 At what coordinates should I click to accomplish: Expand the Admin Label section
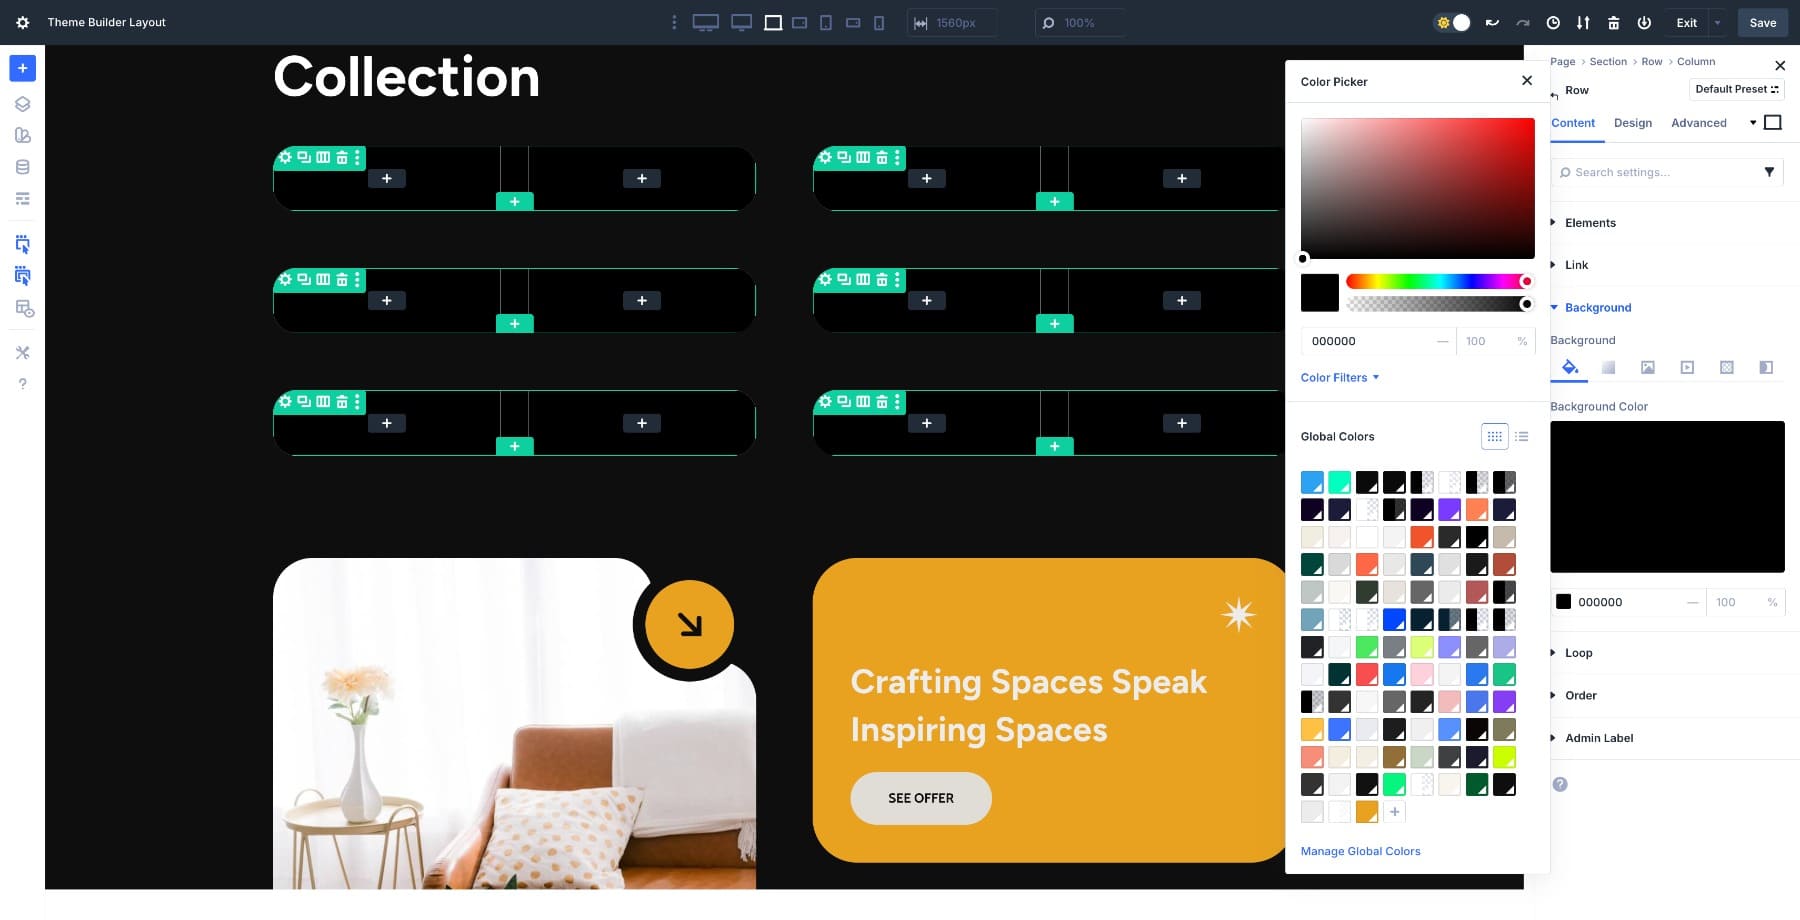[1598, 738]
